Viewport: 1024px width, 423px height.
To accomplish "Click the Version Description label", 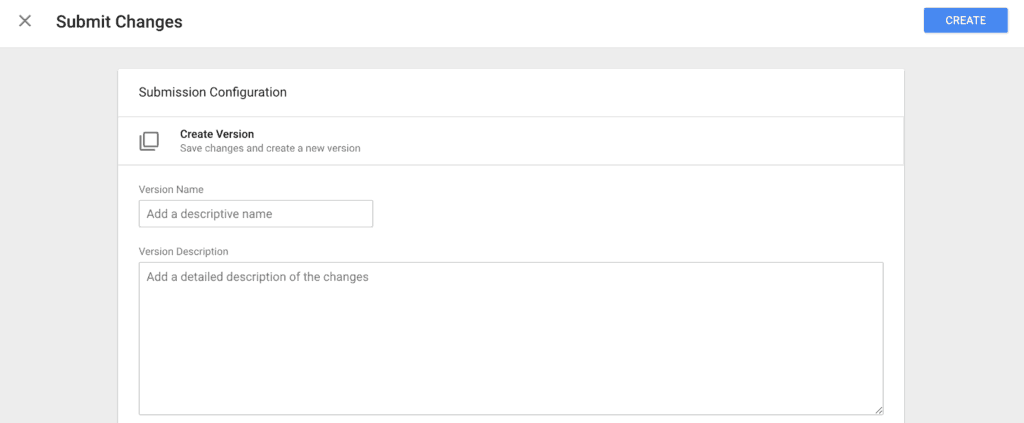I will (x=184, y=251).
